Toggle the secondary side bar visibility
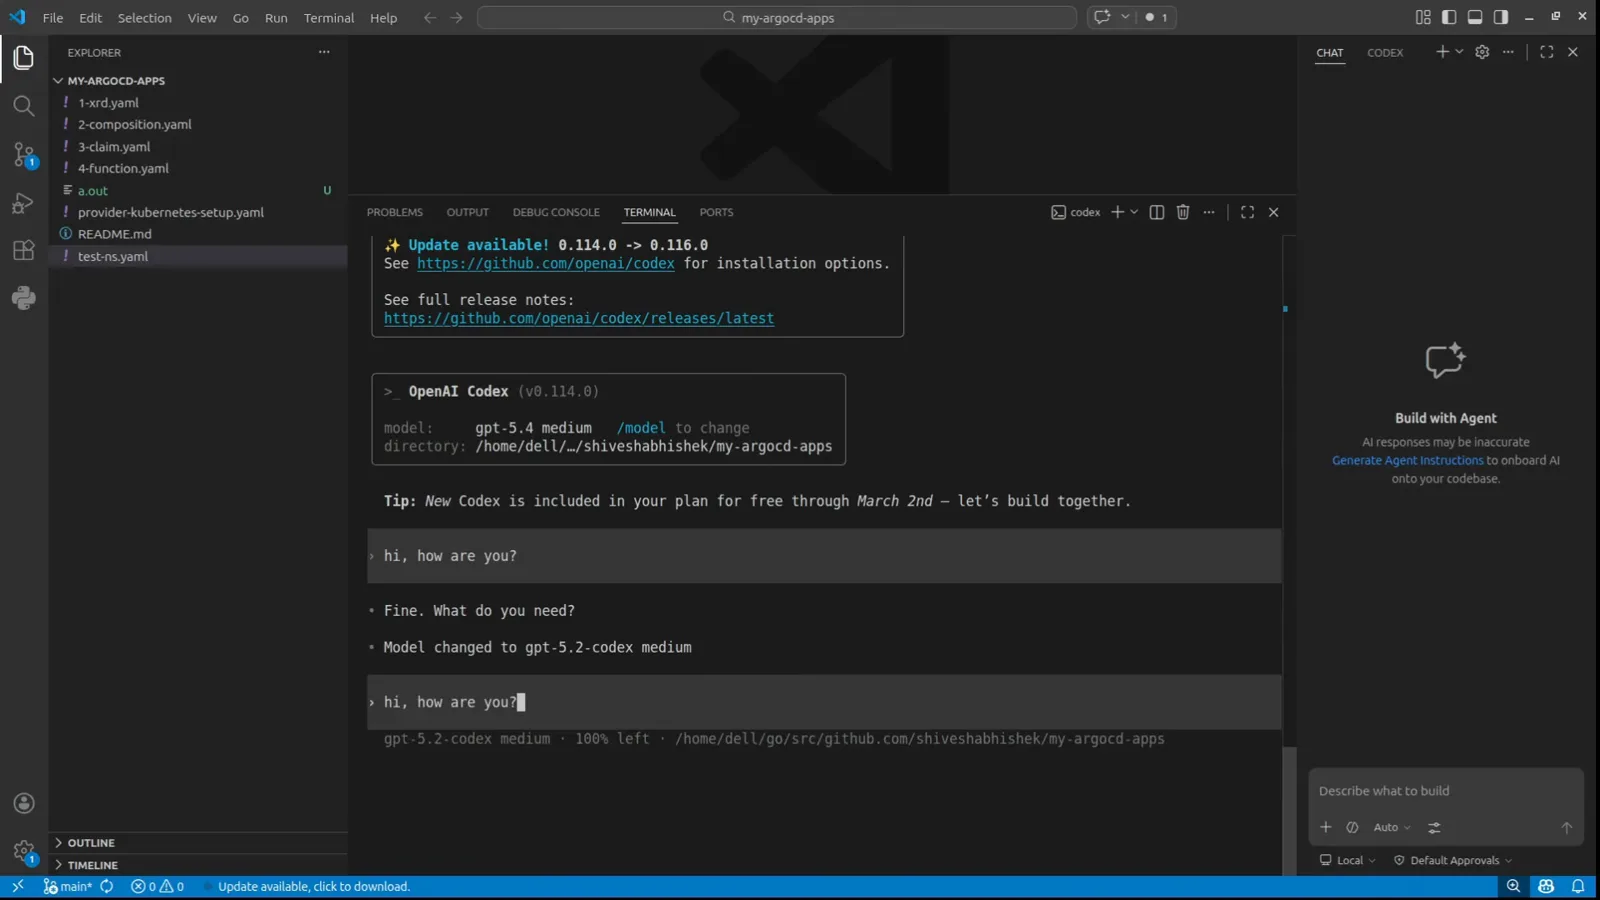 coord(1501,17)
